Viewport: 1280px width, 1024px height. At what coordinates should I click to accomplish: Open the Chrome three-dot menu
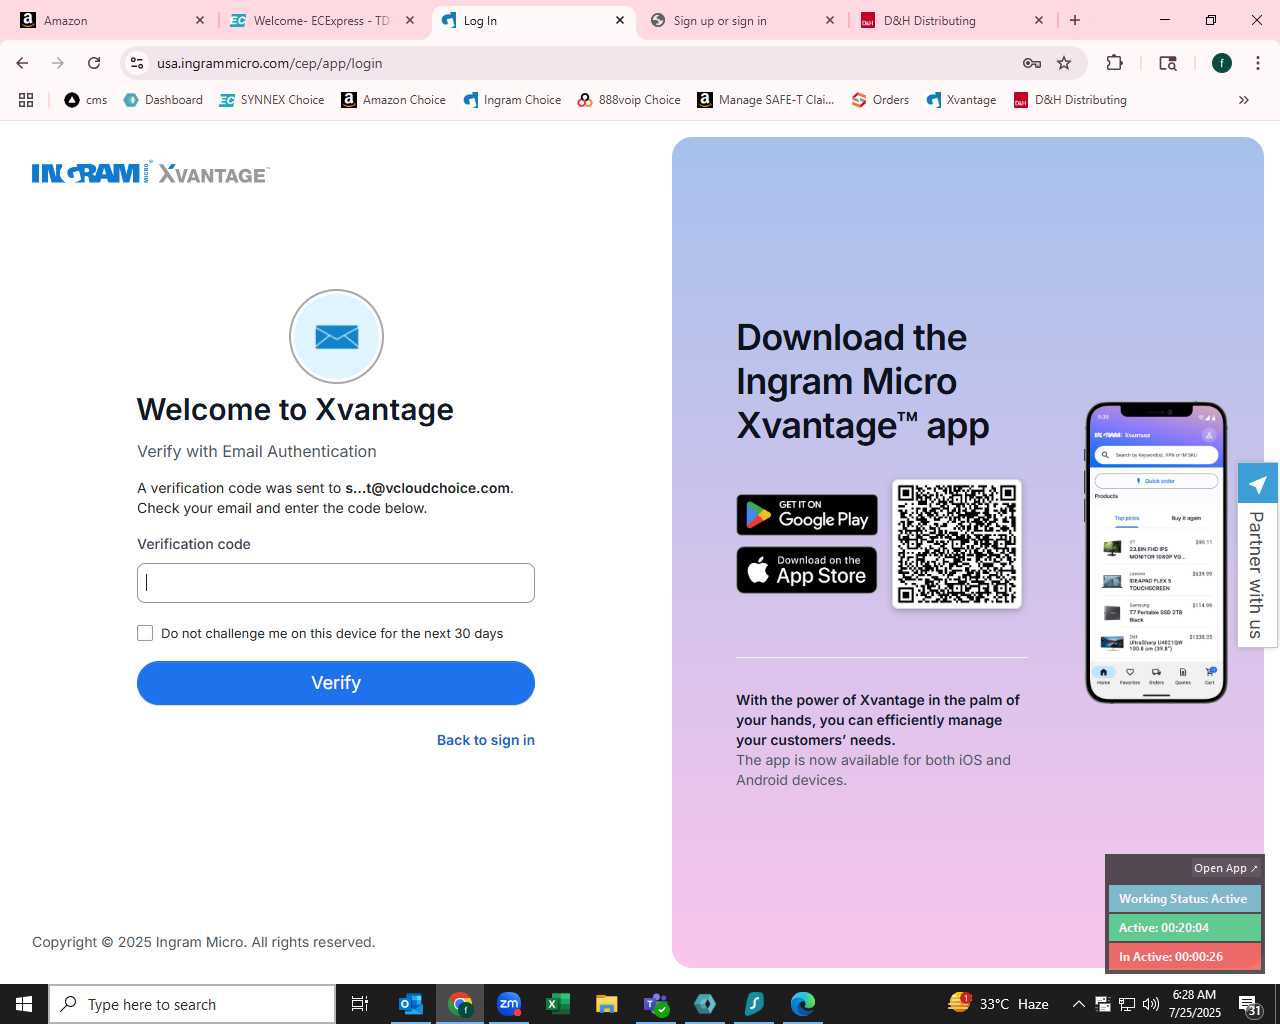1258,63
